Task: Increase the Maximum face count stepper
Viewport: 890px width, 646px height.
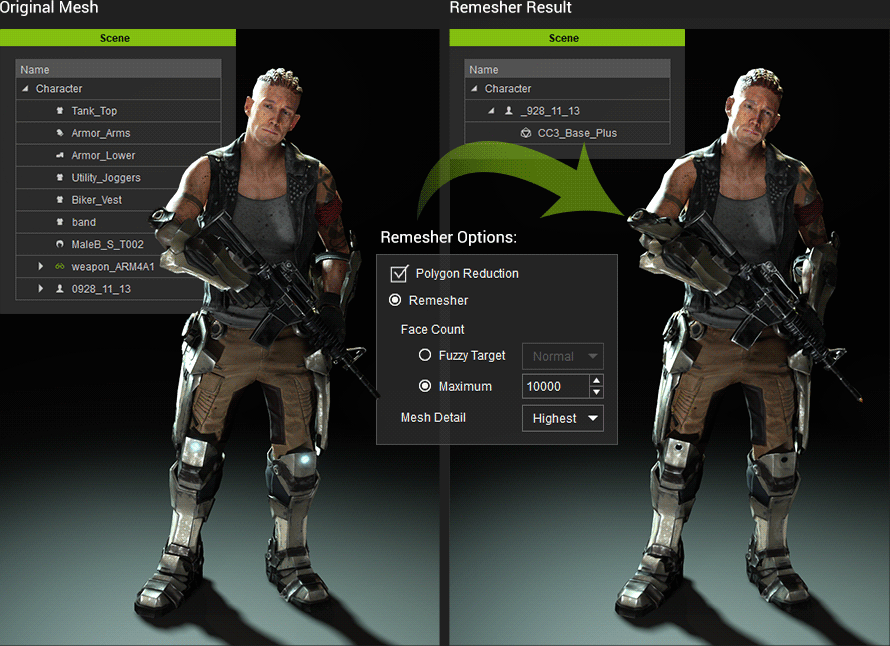Action: [596, 381]
